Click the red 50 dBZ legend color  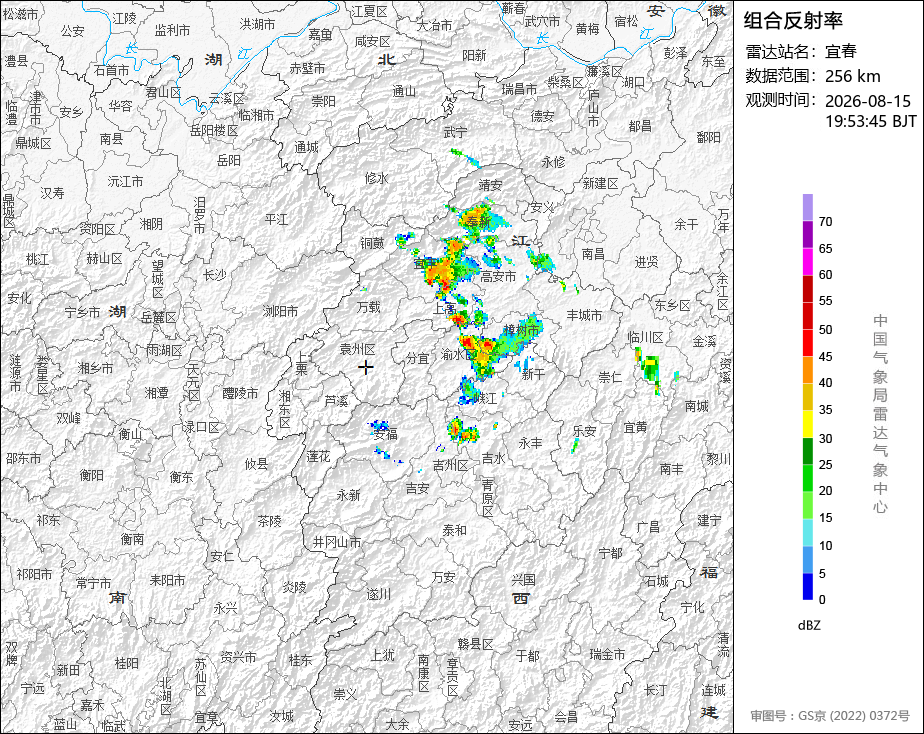[x=807, y=342]
